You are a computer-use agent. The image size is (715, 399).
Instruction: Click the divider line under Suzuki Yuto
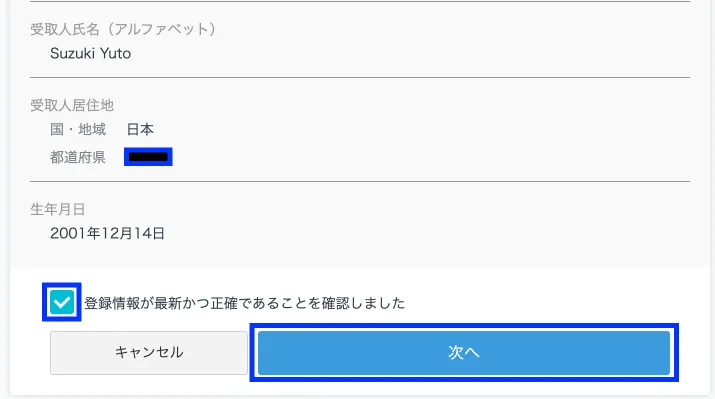[x=360, y=78]
